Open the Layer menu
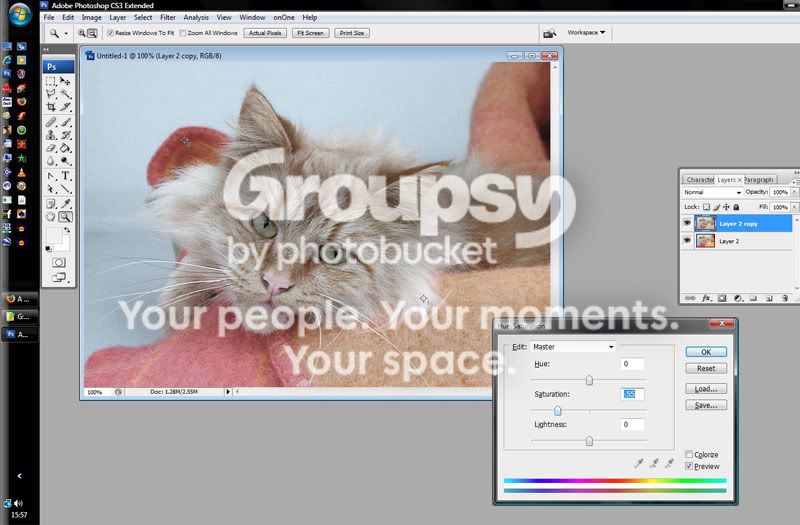Viewport: 800px width, 525px height. click(117, 17)
